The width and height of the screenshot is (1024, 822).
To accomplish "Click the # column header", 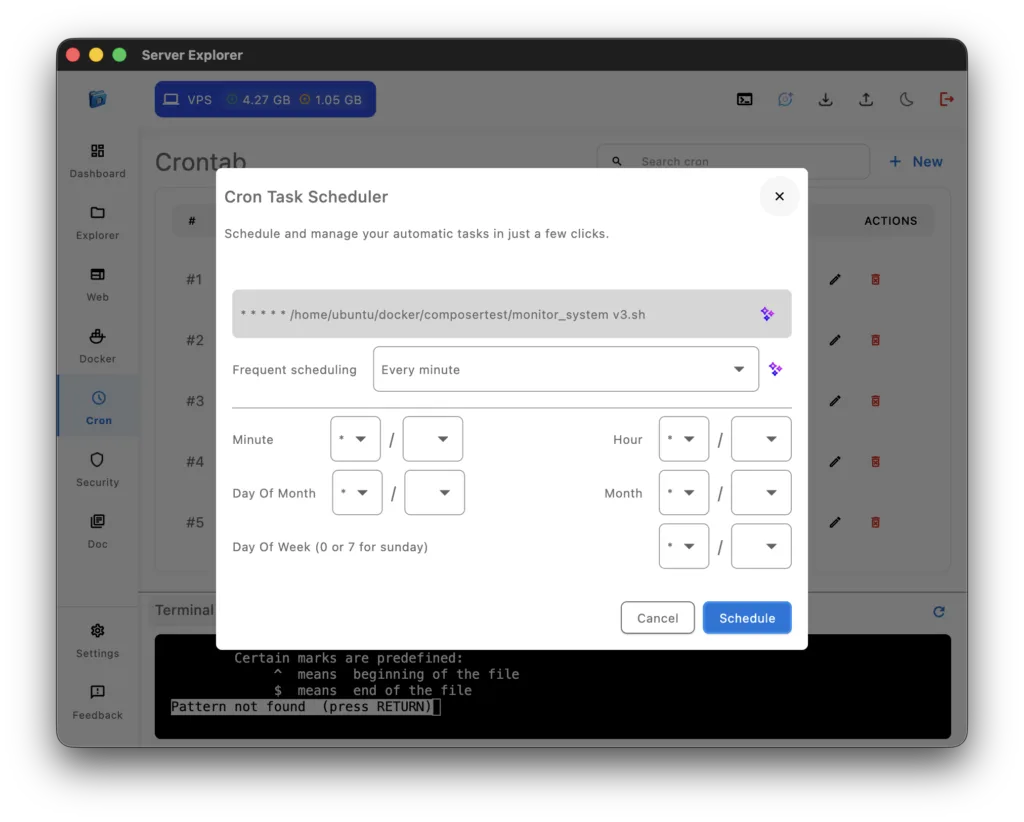I will (192, 221).
